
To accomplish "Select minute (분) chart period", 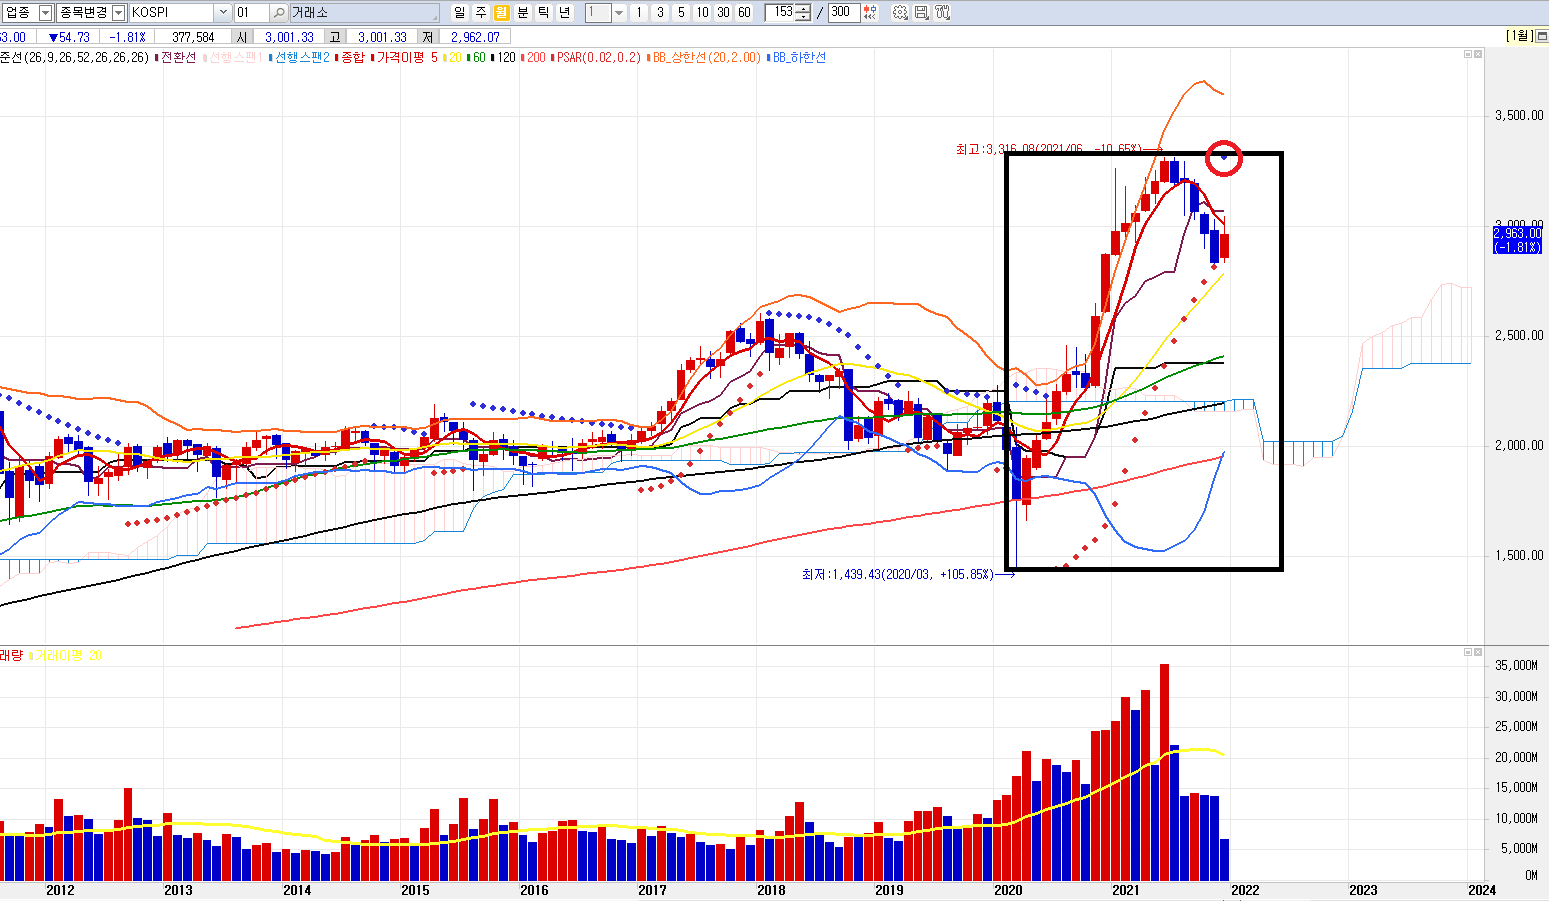I will pyautogui.click(x=522, y=13).
